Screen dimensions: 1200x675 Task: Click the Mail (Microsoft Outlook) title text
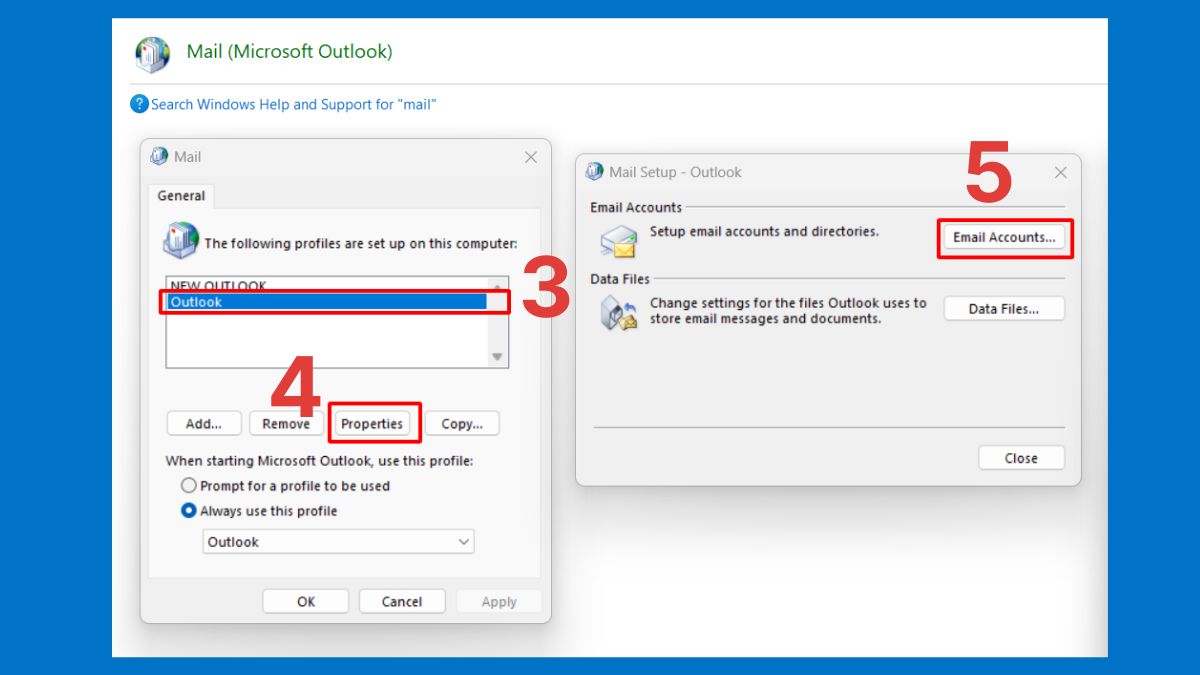[x=290, y=51]
